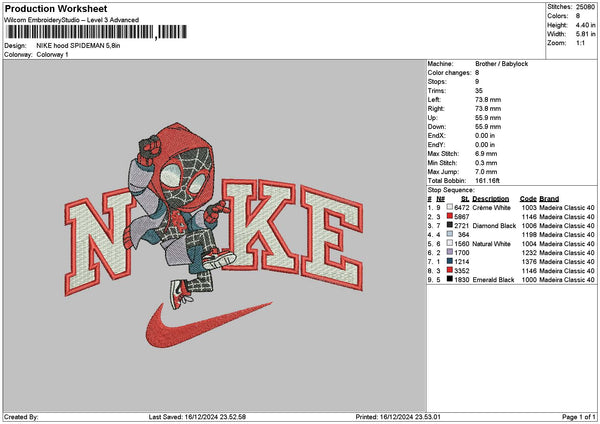
Task: Click stitch count 2721 in stop sequence
Action: click(x=462, y=226)
